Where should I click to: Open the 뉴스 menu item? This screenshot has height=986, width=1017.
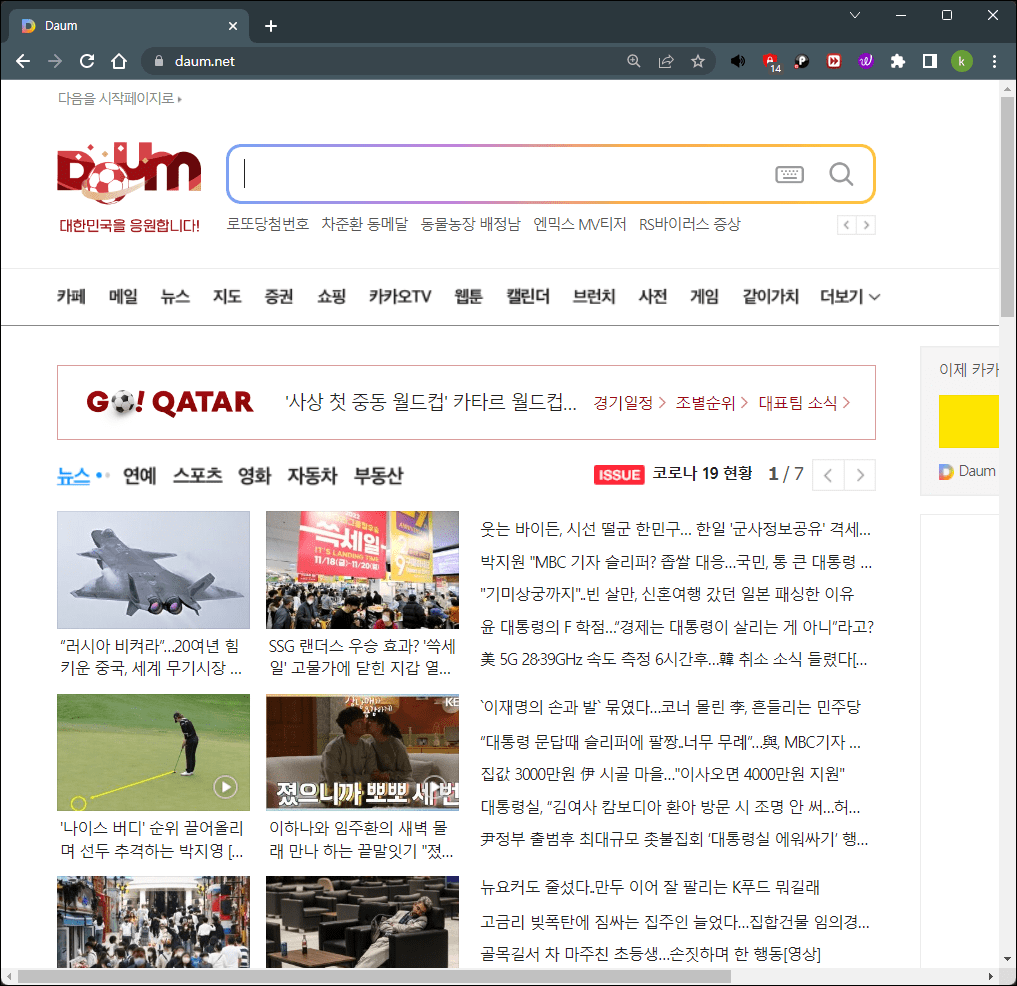tap(175, 296)
